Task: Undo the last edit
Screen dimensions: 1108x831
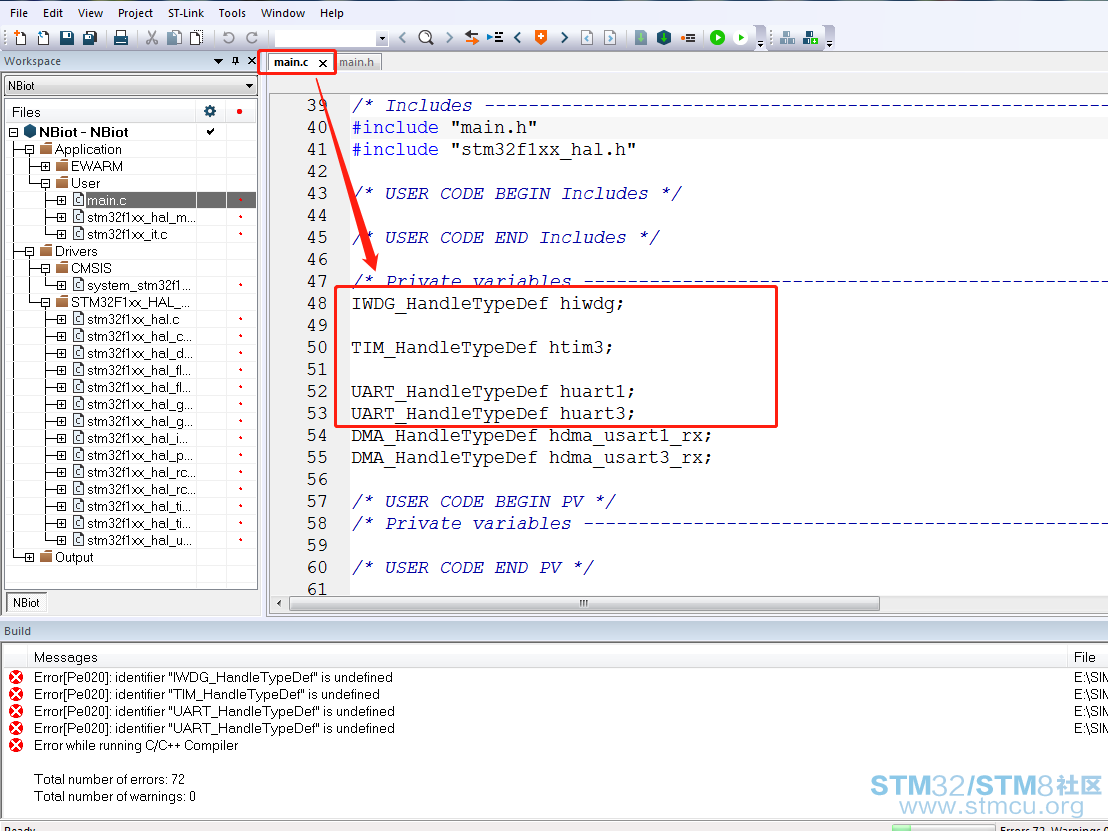Action: click(228, 37)
